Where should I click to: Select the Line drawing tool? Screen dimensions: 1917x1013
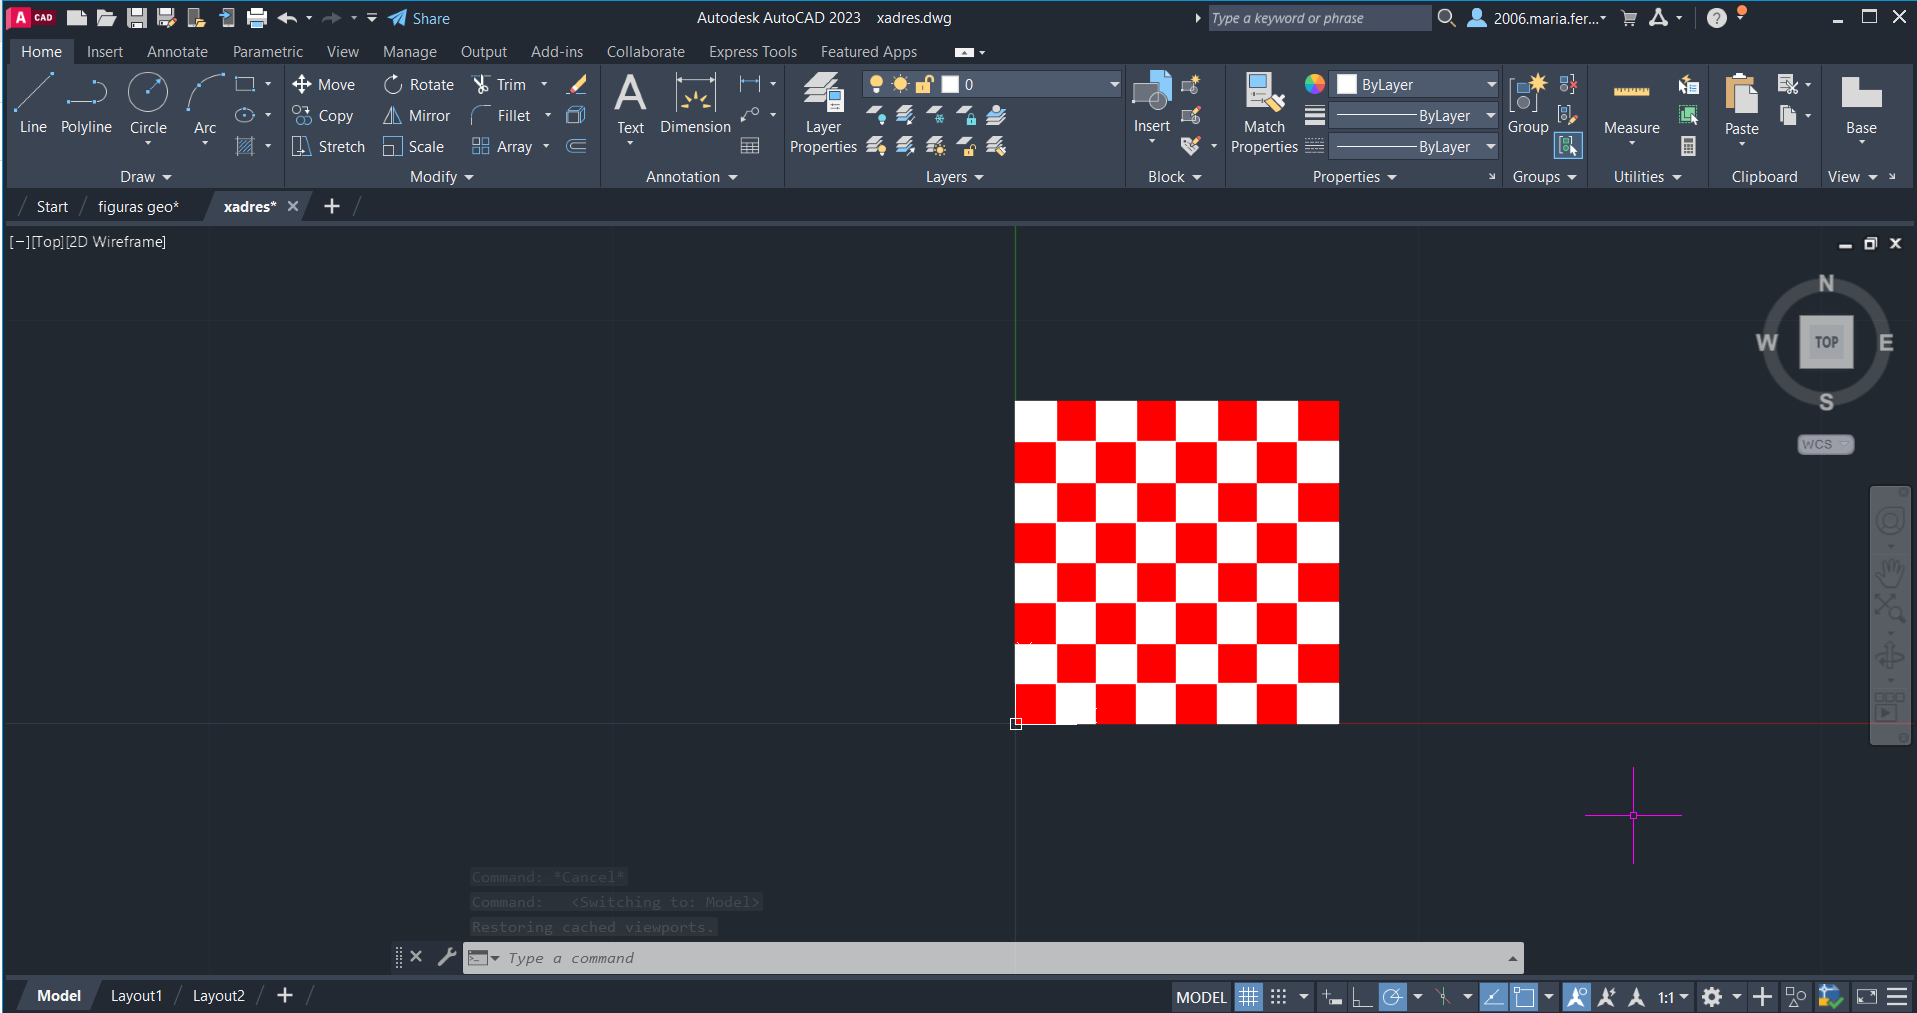33,104
